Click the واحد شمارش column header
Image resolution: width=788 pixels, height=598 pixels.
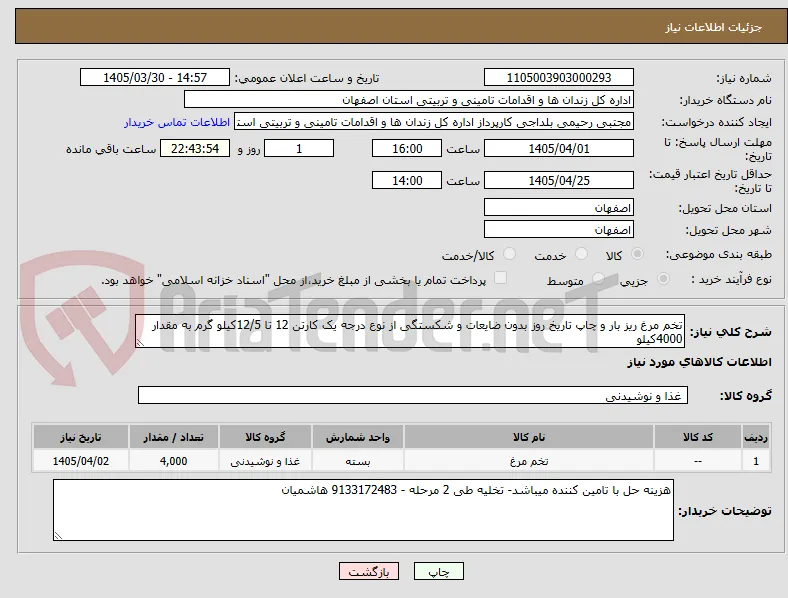point(358,437)
